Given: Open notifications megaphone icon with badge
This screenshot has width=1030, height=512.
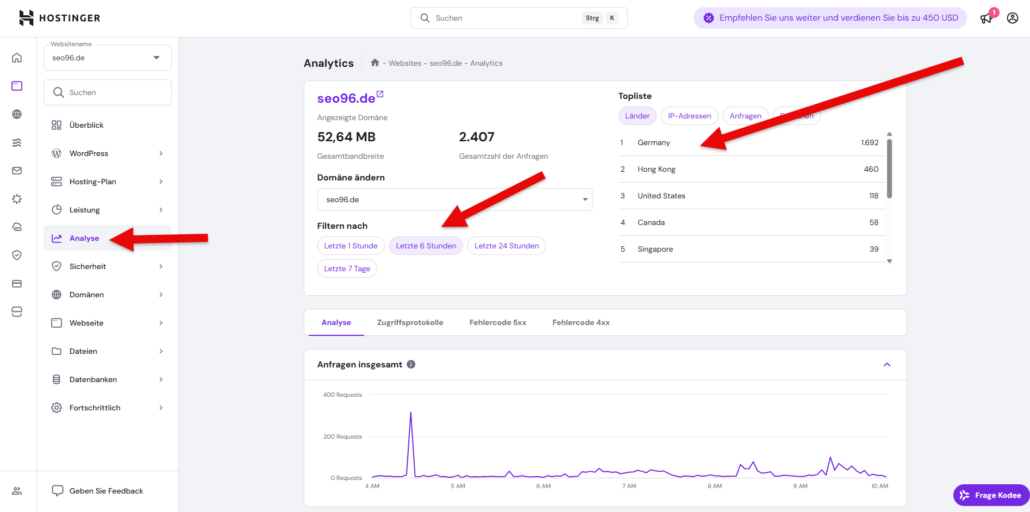Looking at the screenshot, I should tap(987, 18).
